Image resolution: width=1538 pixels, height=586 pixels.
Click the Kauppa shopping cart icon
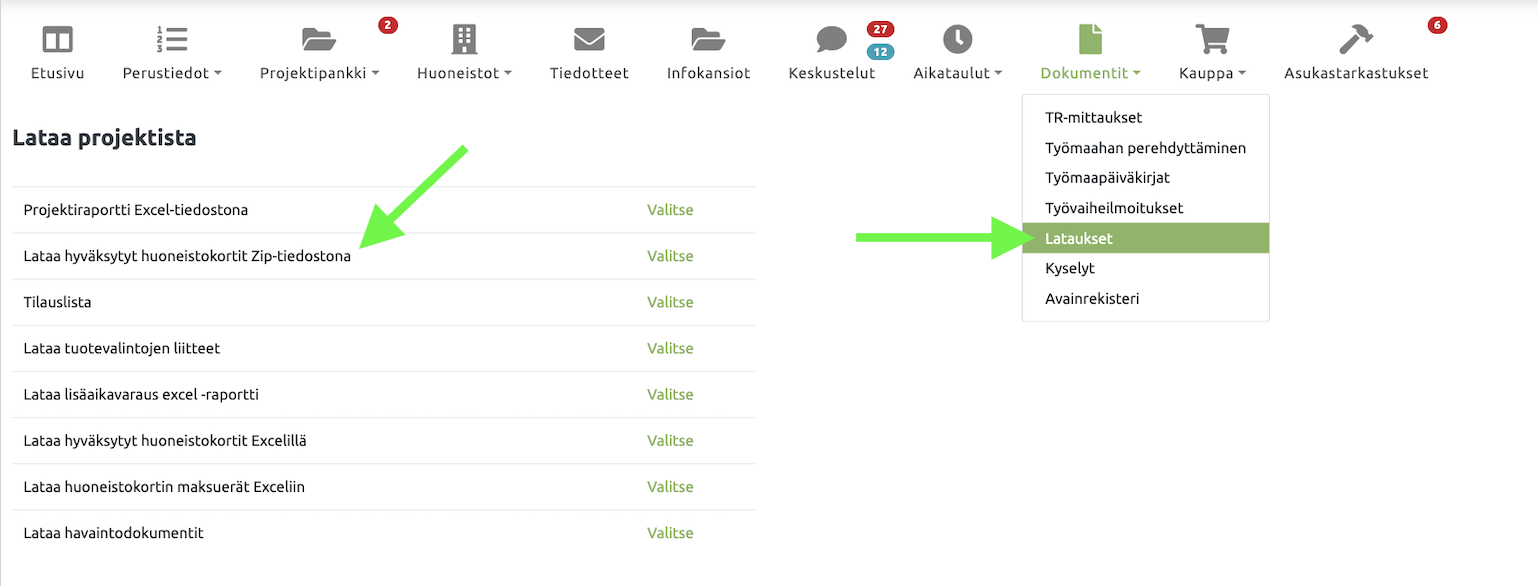[1212, 40]
